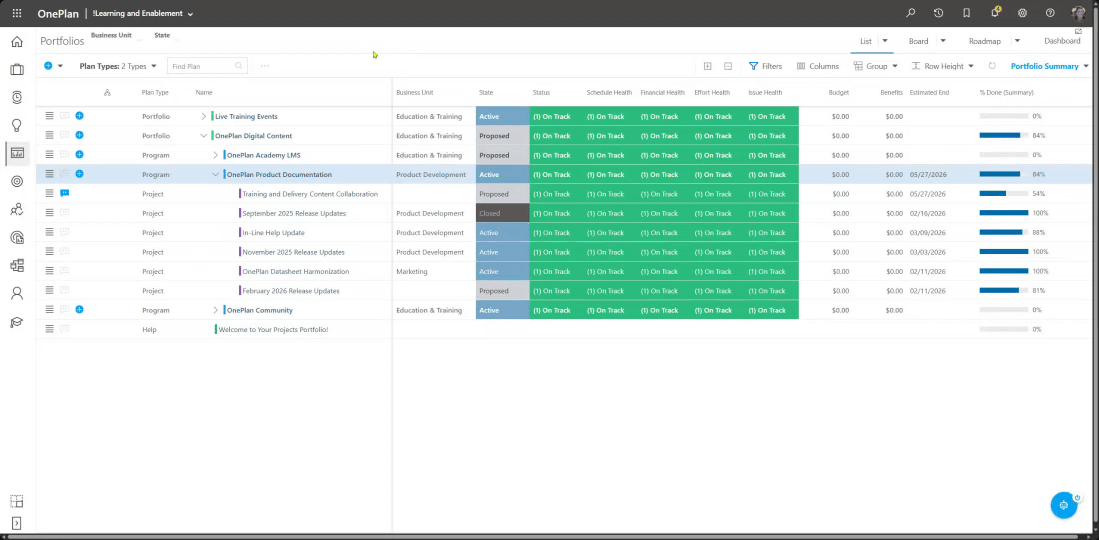Click the Find Plan search field
This screenshot has height=540, width=1099.
point(201,66)
